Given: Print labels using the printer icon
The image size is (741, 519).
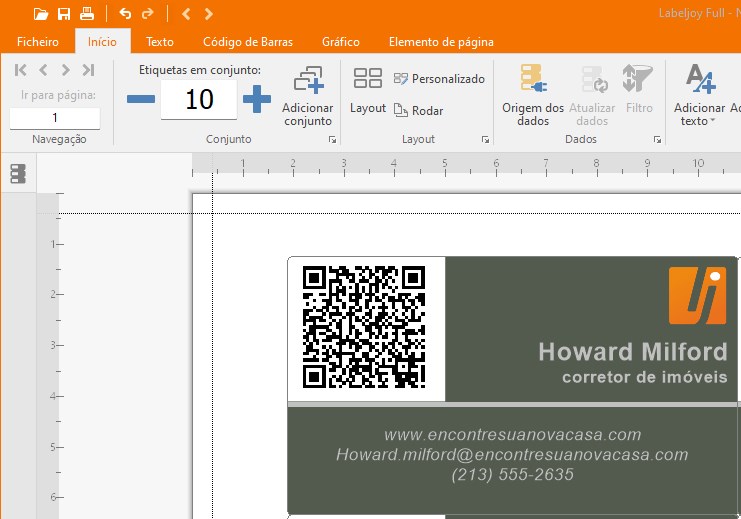Looking at the screenshot, I should (87, 14).
